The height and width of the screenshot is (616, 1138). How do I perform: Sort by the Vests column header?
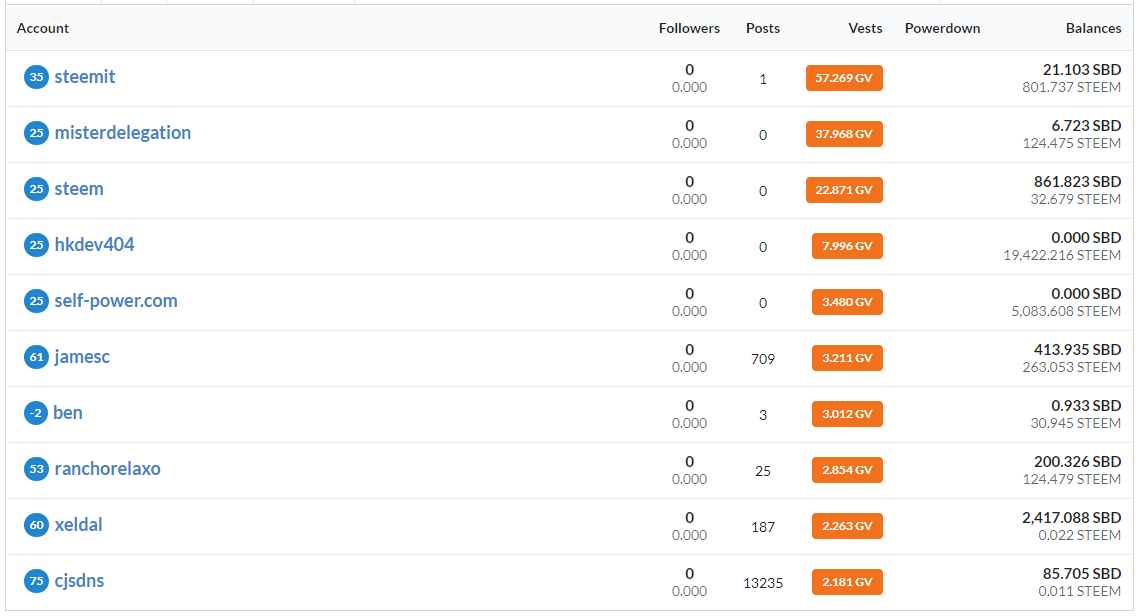[x=865, y=28]
